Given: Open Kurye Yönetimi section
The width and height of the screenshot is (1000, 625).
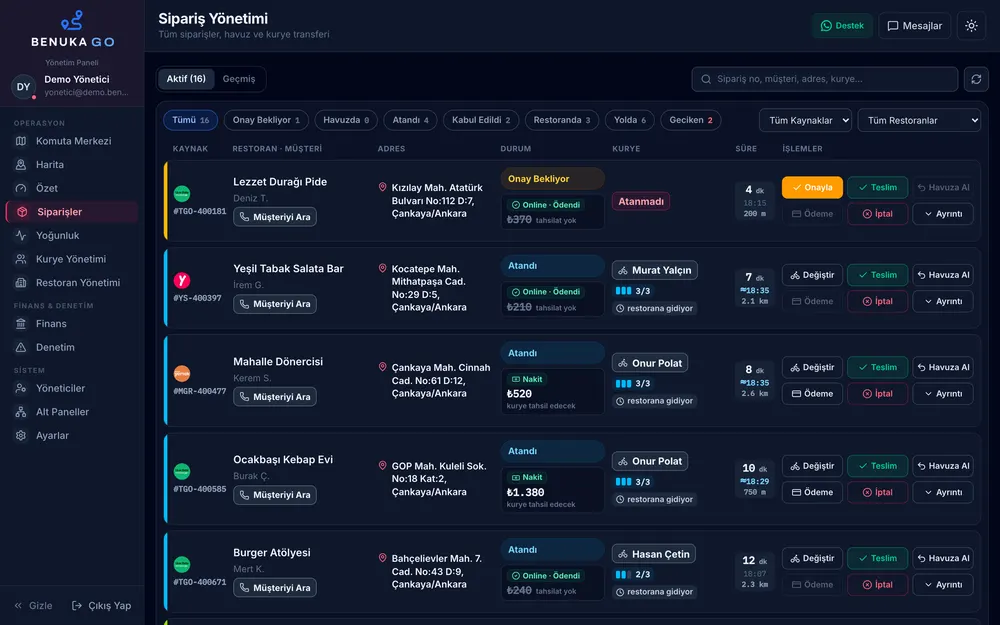Looking at the screenshot, I should (72, 259).
